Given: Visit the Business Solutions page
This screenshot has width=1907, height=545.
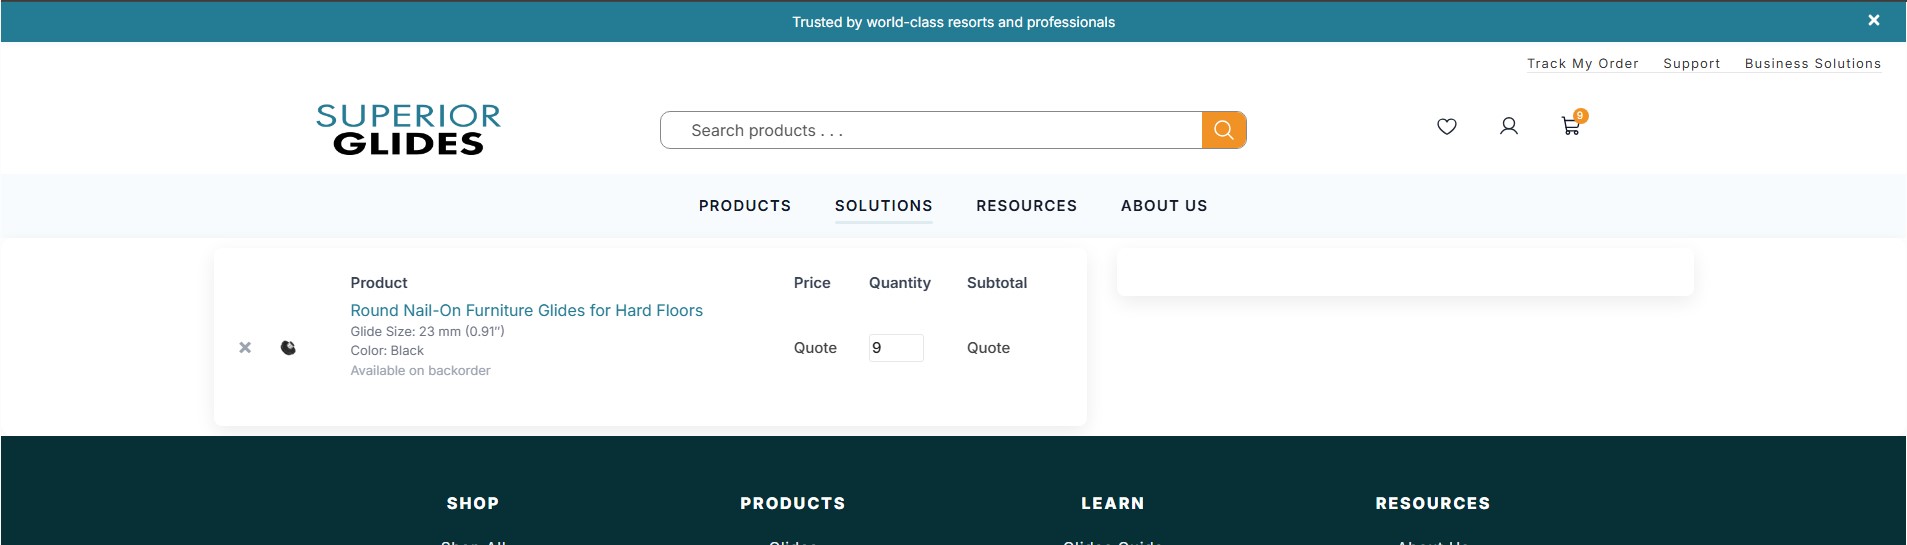Looking at the screenshot, I should 1812,64.
